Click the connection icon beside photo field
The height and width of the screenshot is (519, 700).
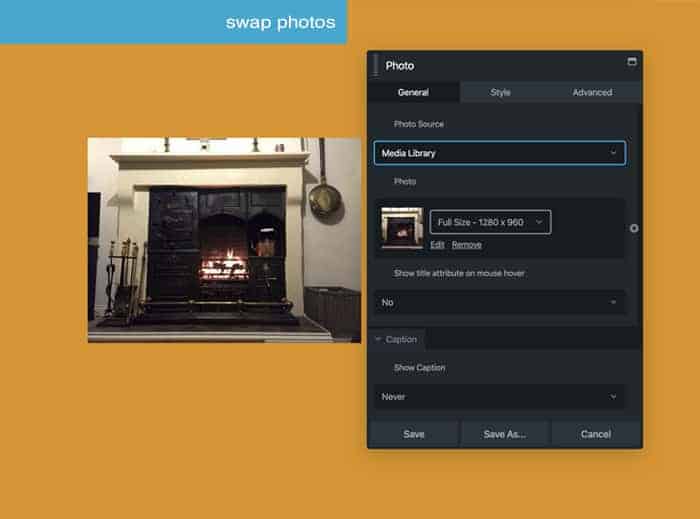click(x=633, y=228)
